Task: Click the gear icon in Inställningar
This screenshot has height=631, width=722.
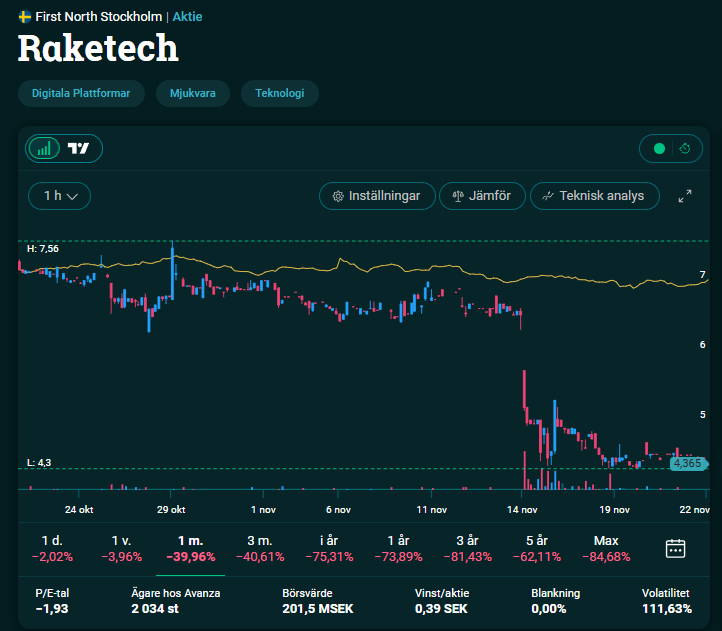Action: [x=338, y=196]
